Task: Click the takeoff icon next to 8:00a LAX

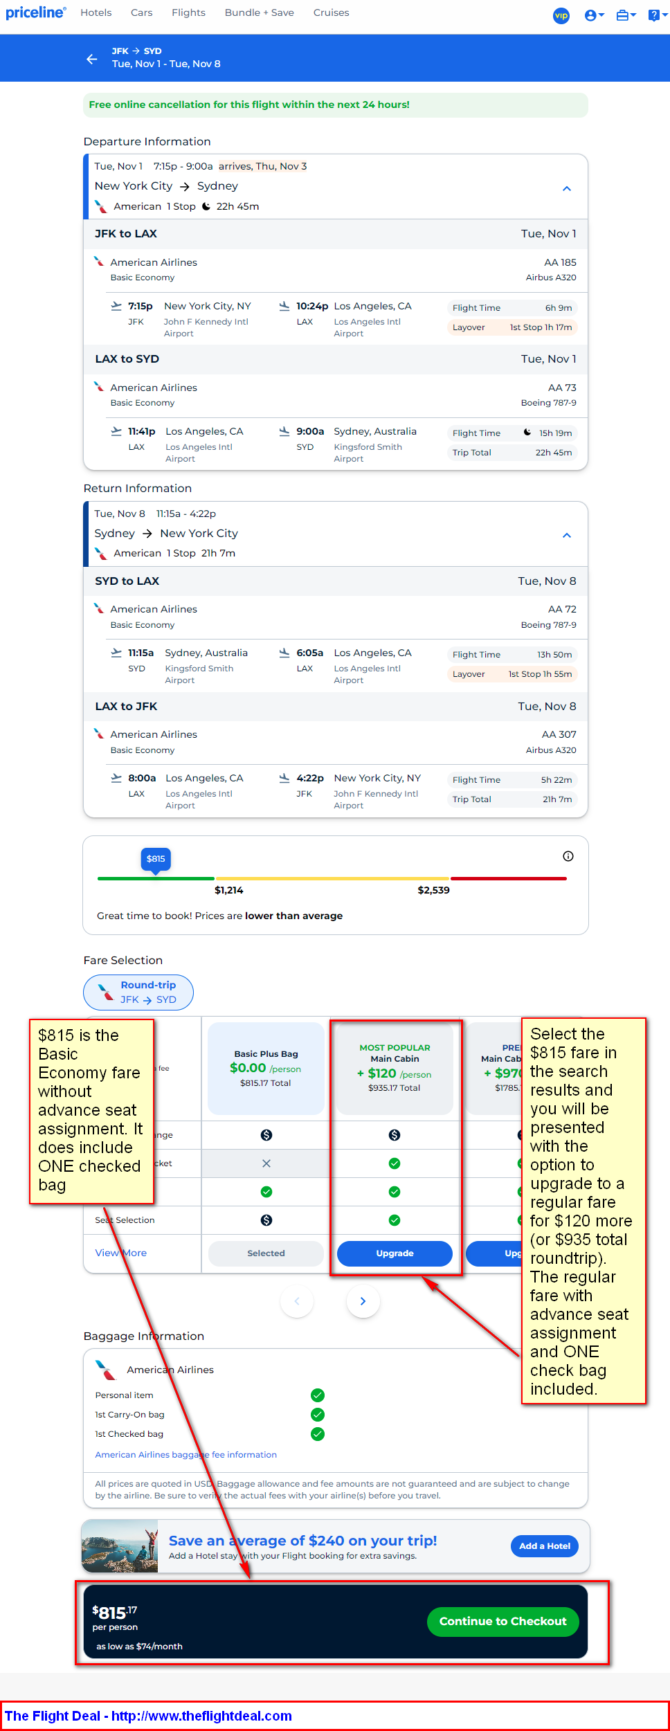Action: [x=116, y=778]
